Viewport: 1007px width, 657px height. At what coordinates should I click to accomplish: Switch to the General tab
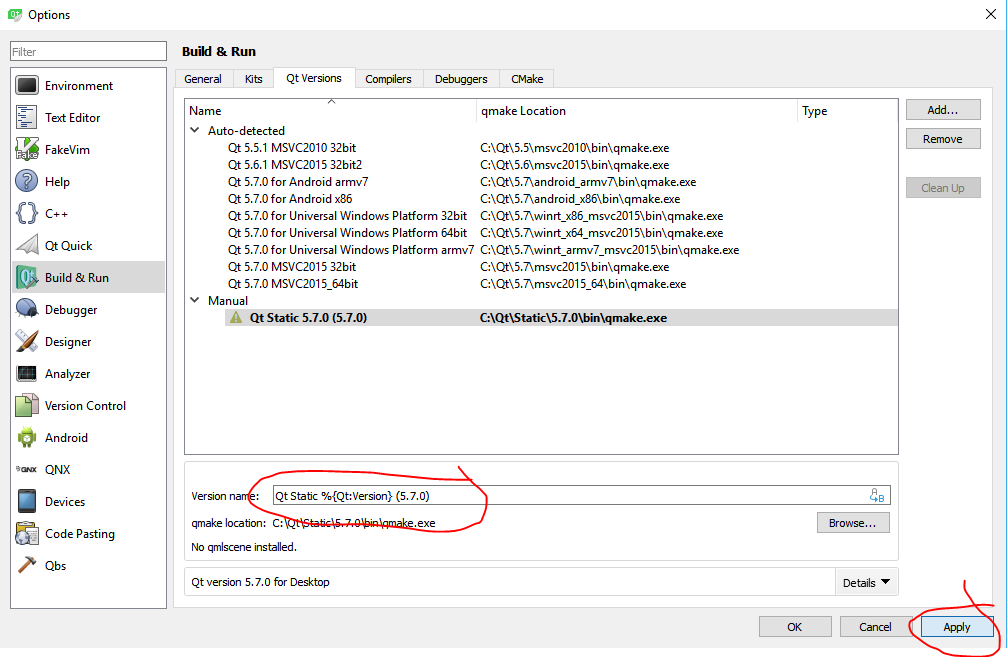[202, 78]
